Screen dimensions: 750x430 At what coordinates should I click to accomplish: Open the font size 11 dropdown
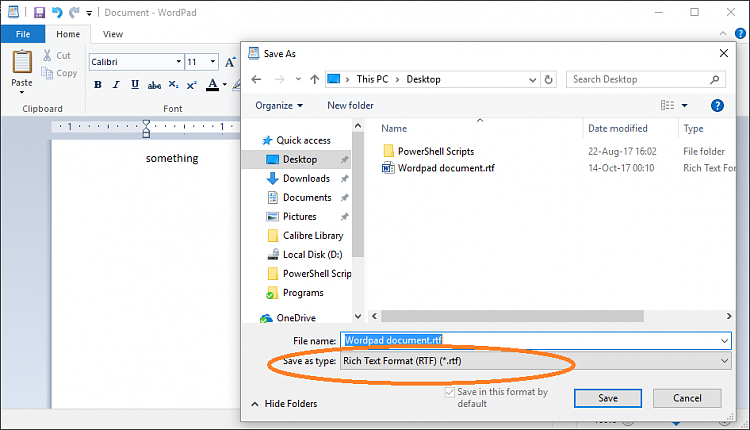pyautogui.click(x=213, y=62)
